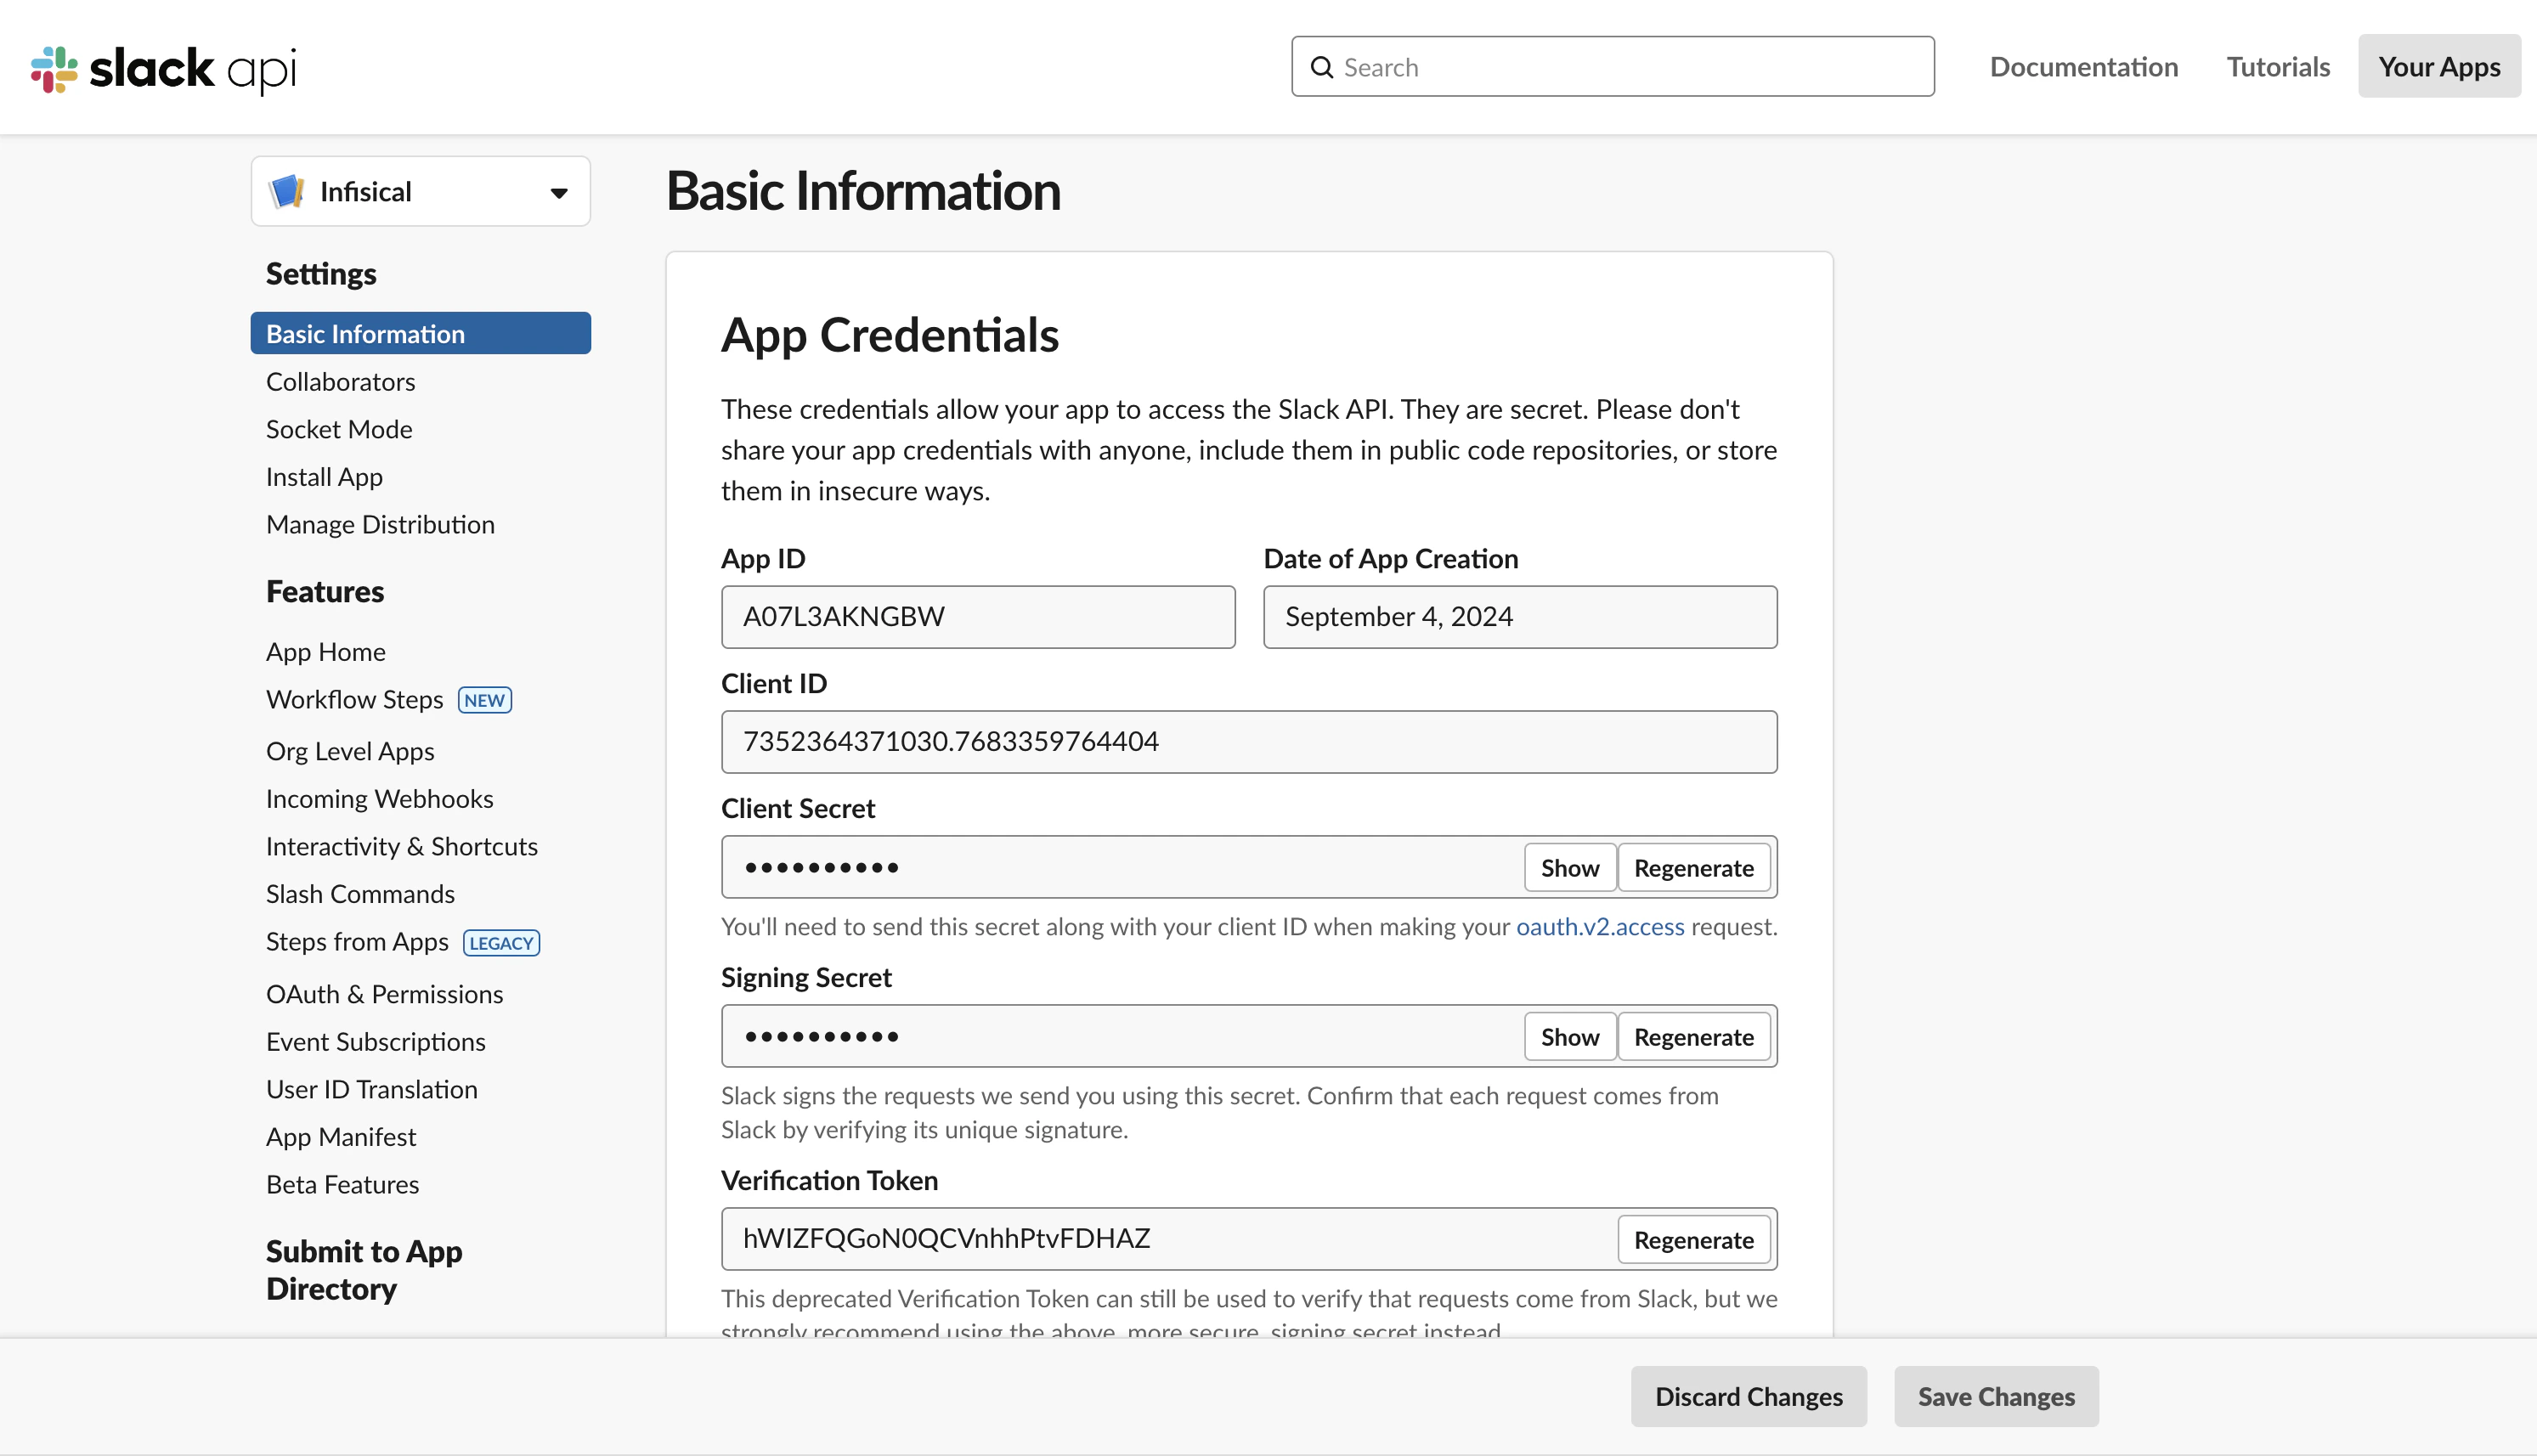Viewport: 2537px width, 1456px height.
Task: Open User ID Translation
Action: tap(372, 1090)
